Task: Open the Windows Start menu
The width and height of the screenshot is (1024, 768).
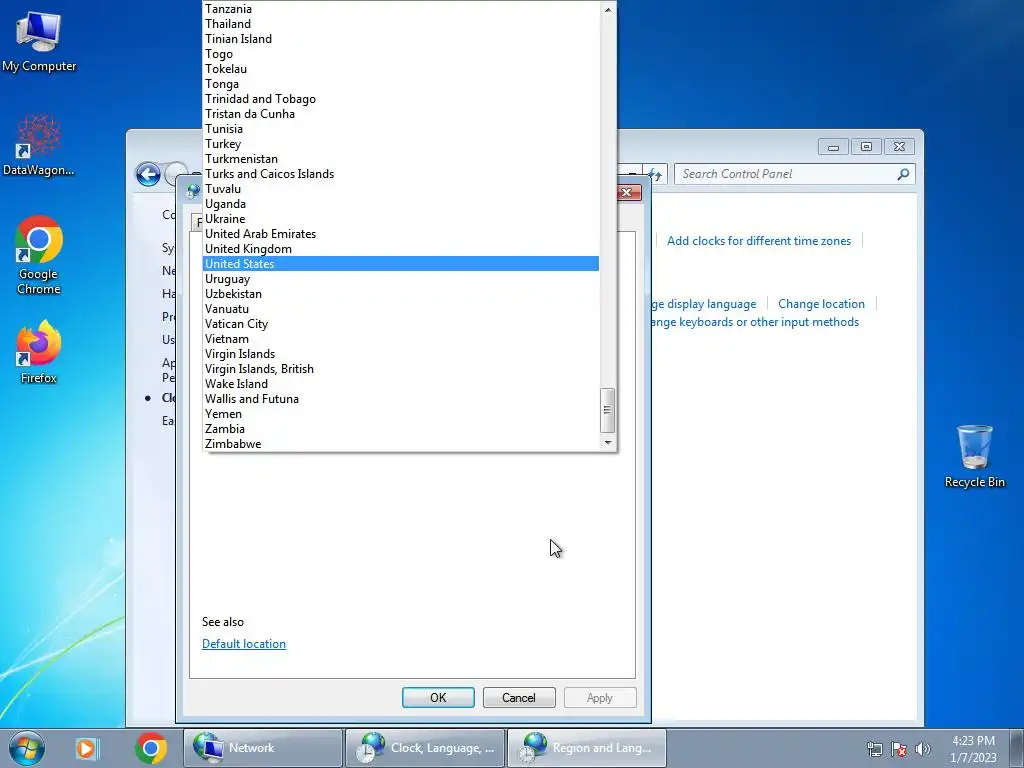Action: (x=27, y=748)
